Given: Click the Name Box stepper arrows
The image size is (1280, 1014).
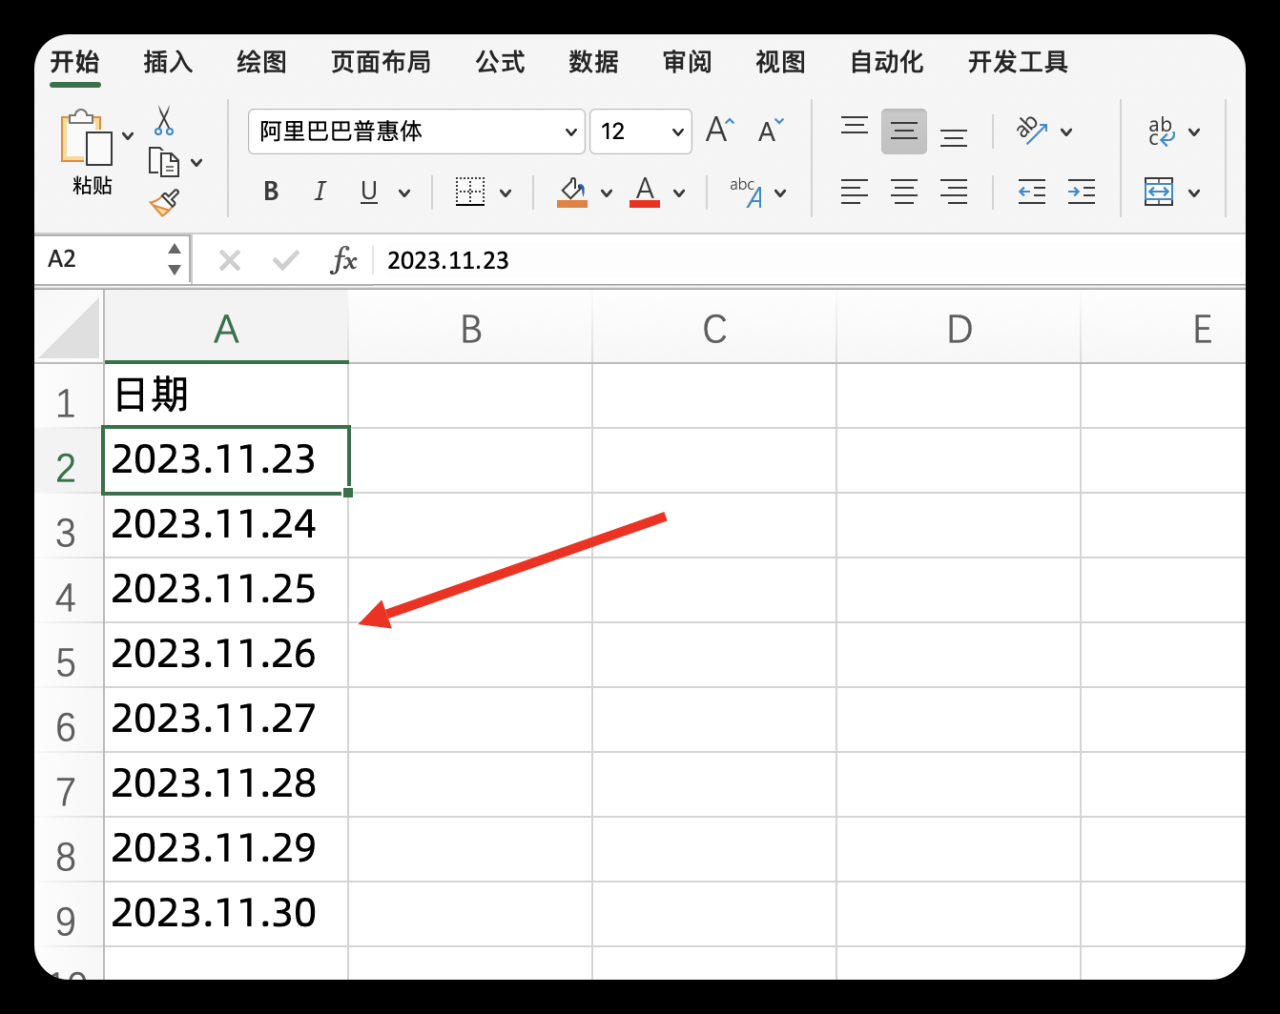Looking at the screenshot, I should [175, 259].
